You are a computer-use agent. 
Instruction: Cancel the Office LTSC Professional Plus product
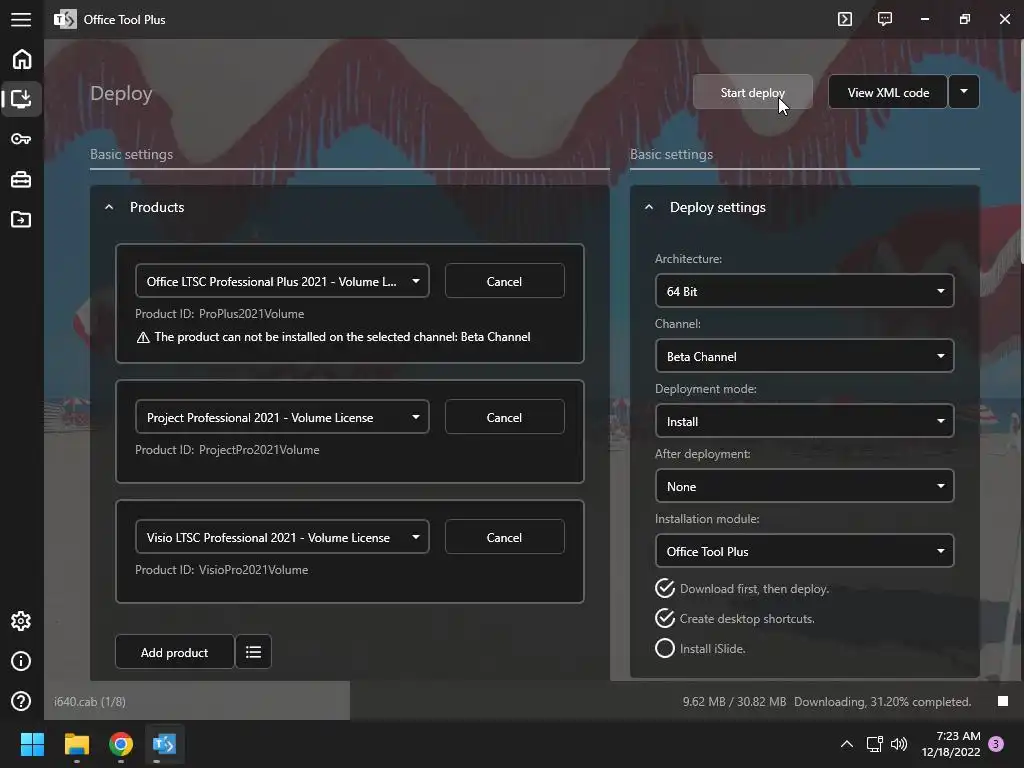pyautogui.click(x=504, y=281)
